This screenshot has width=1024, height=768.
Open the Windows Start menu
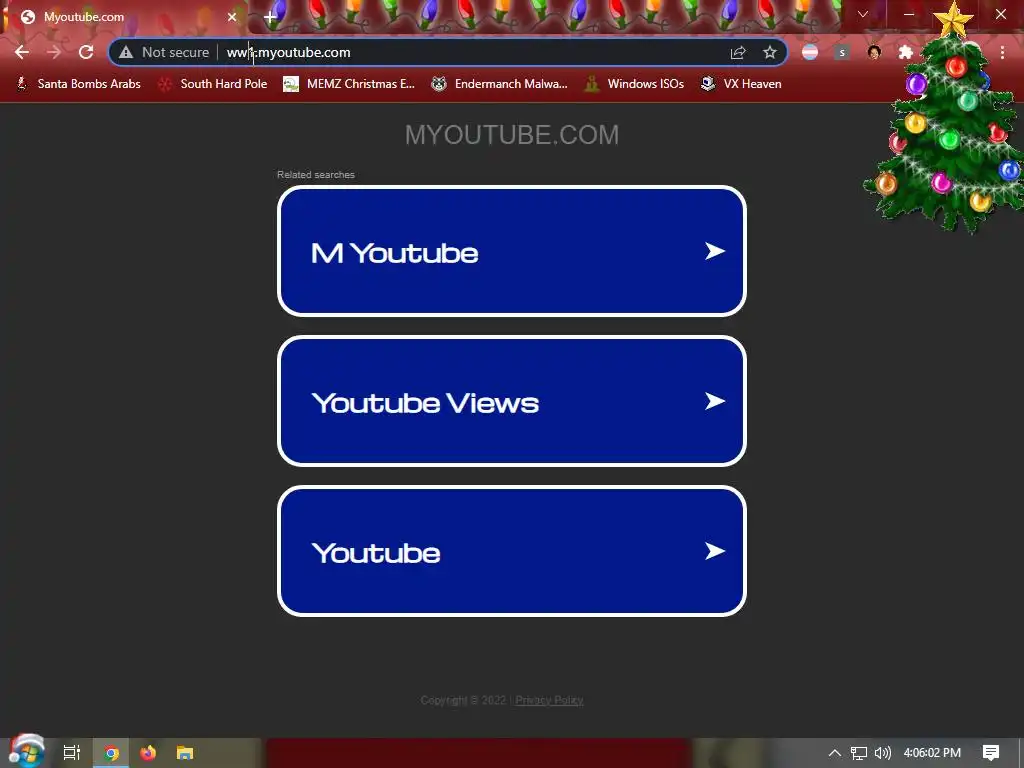(x=26, y=752)
